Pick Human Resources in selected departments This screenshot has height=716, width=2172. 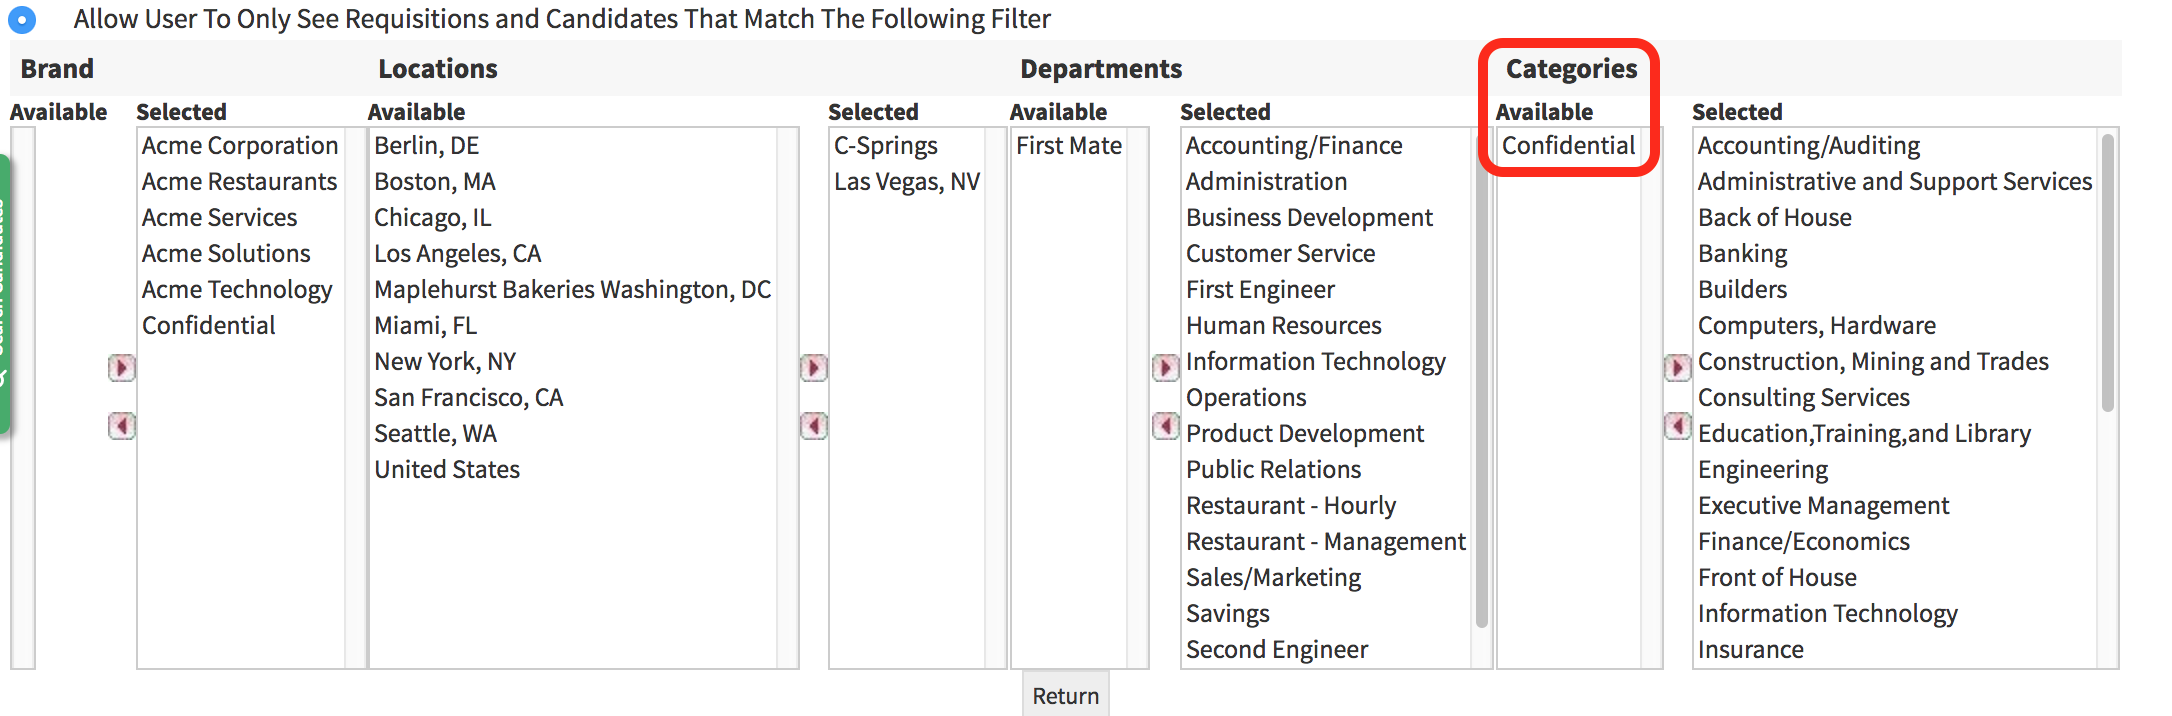pos(1283,326)
